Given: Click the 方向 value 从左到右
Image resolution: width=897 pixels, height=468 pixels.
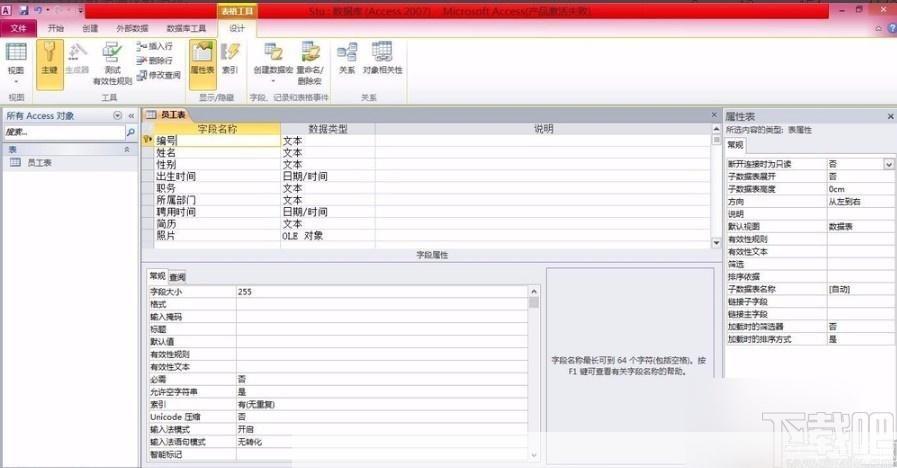Looking at the screenshot, I should 860,202.
